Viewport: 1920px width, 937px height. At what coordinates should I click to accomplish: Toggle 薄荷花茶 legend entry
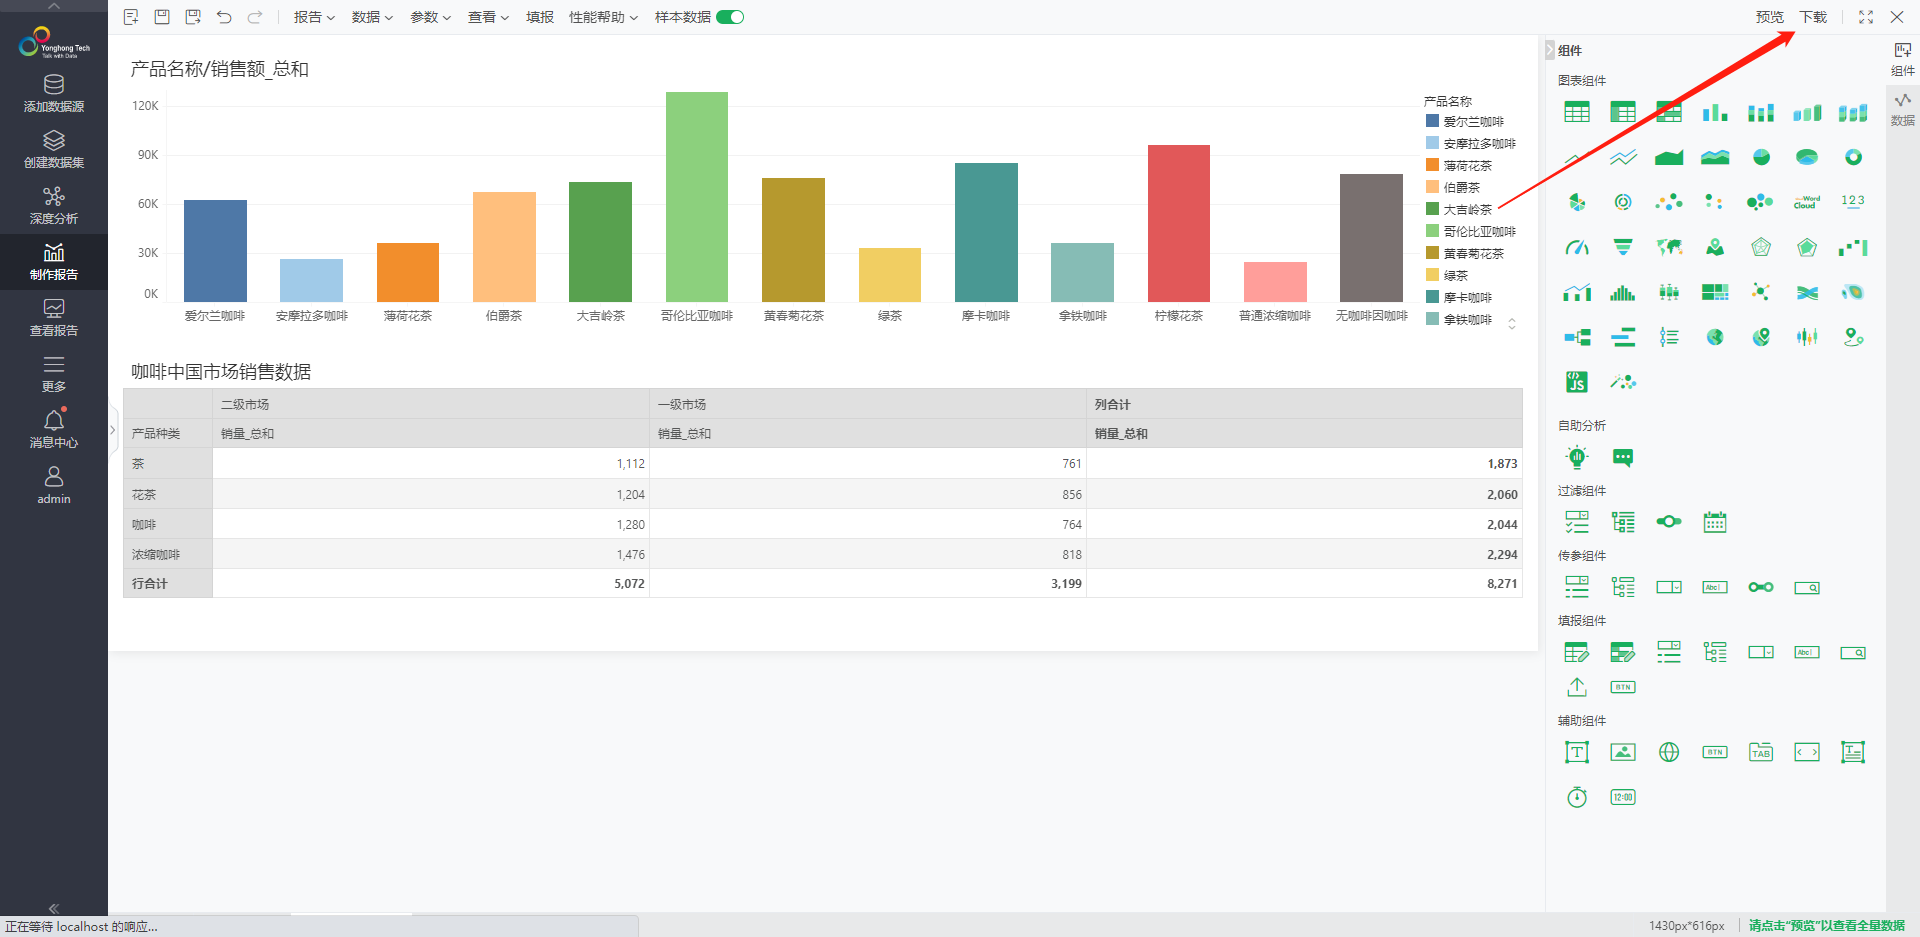(x=1467, y=166)
